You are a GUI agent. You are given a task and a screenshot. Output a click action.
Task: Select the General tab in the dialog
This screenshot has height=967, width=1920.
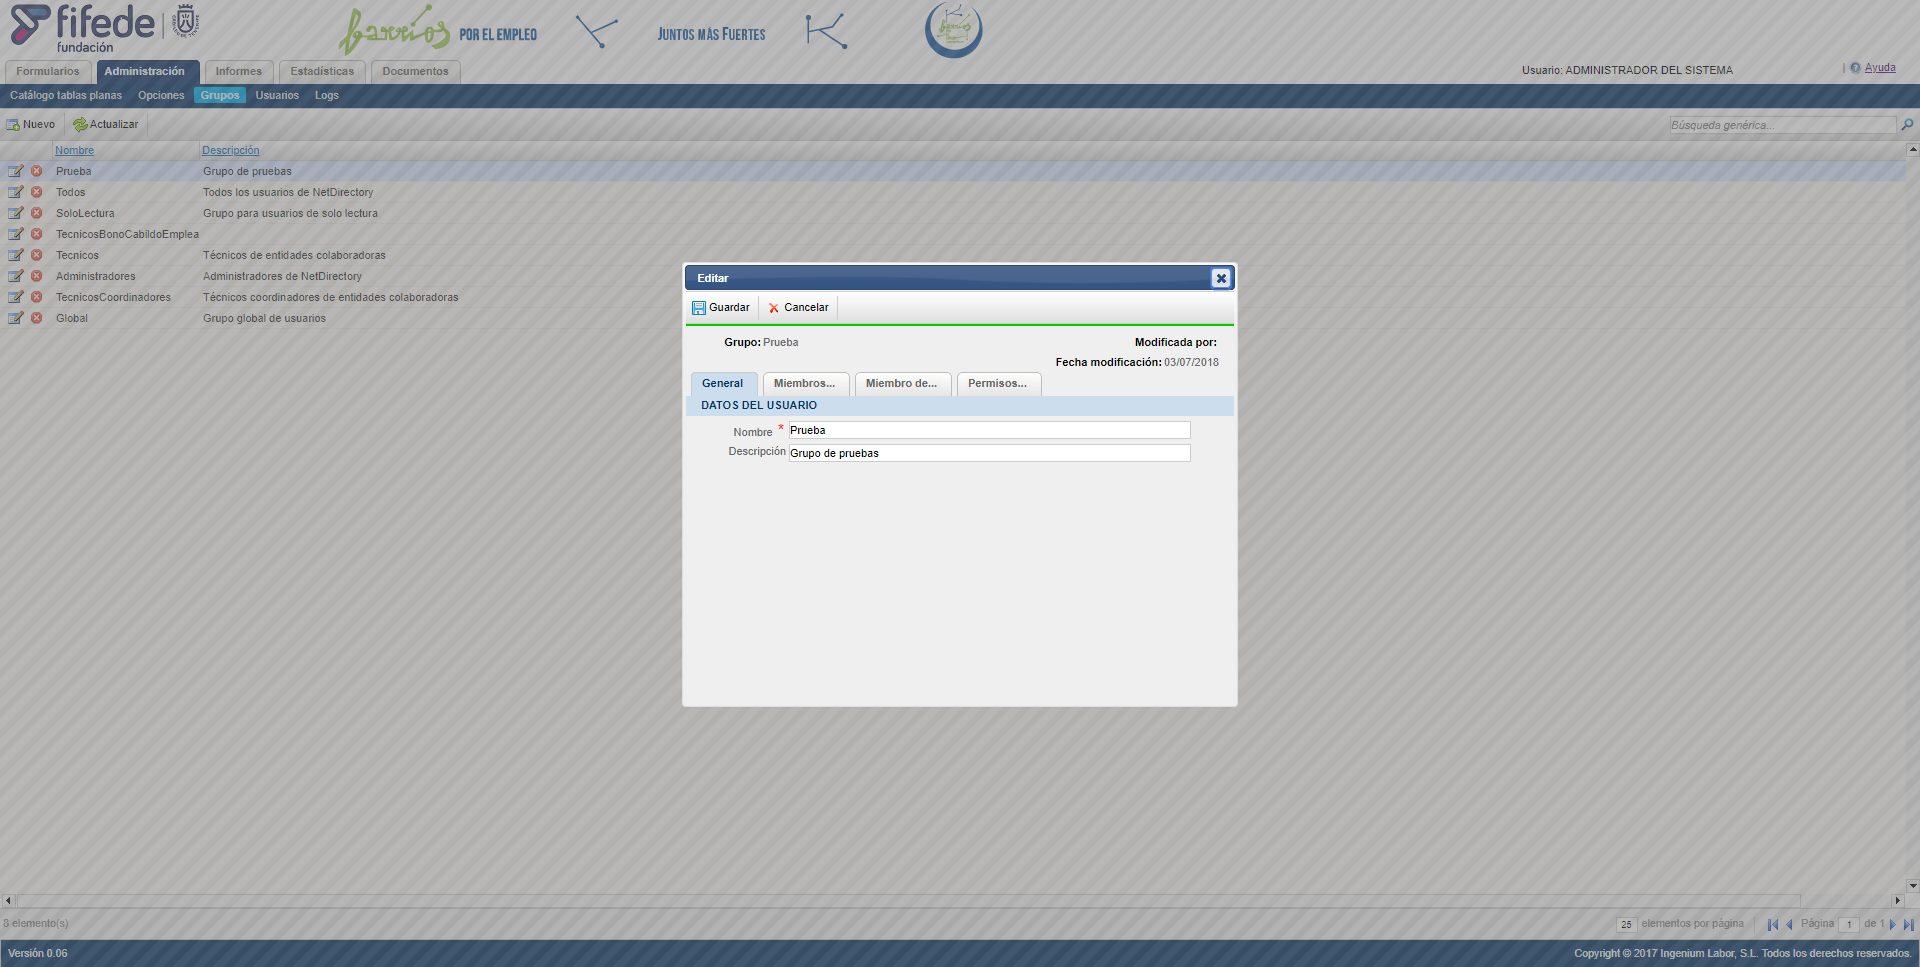tap(723, 384)
